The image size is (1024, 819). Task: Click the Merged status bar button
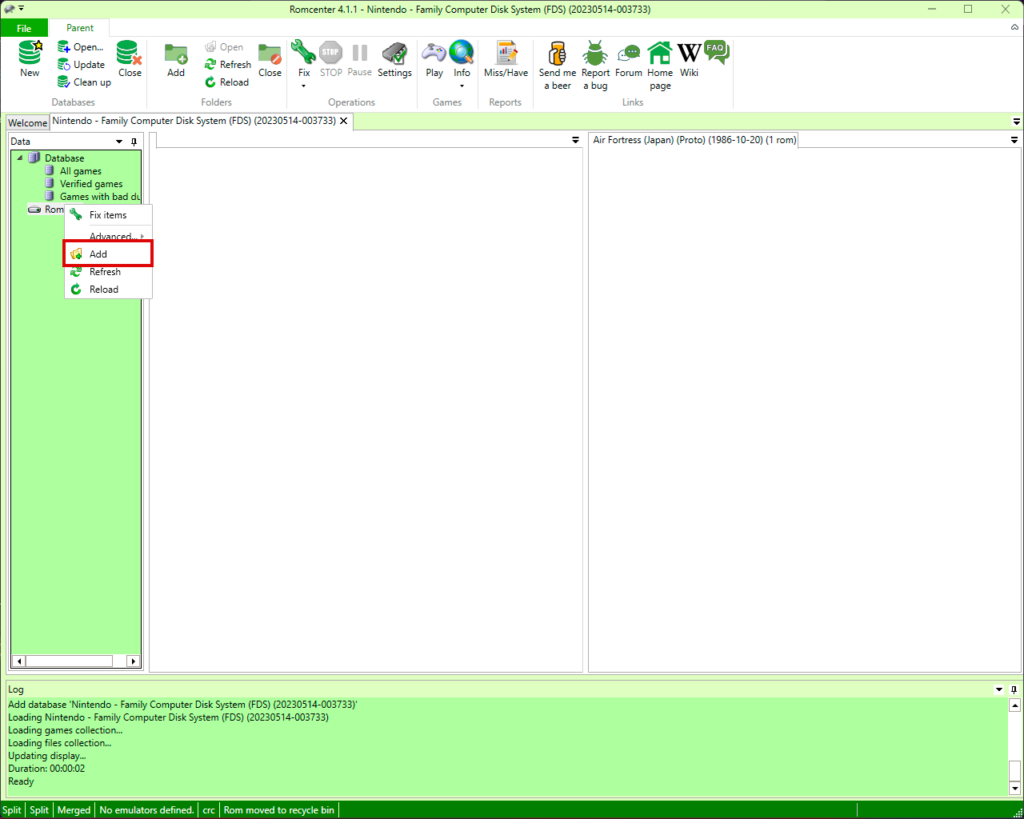point(74,810)
